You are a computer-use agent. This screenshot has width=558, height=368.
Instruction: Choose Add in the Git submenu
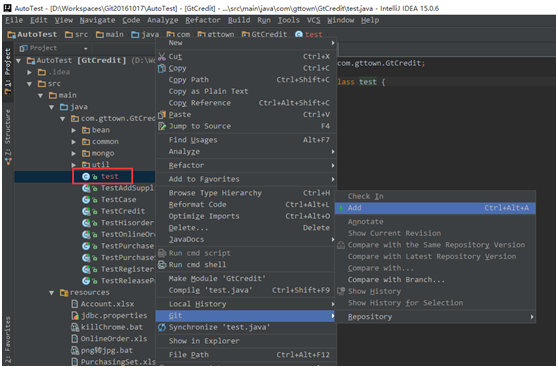point(436,208)
